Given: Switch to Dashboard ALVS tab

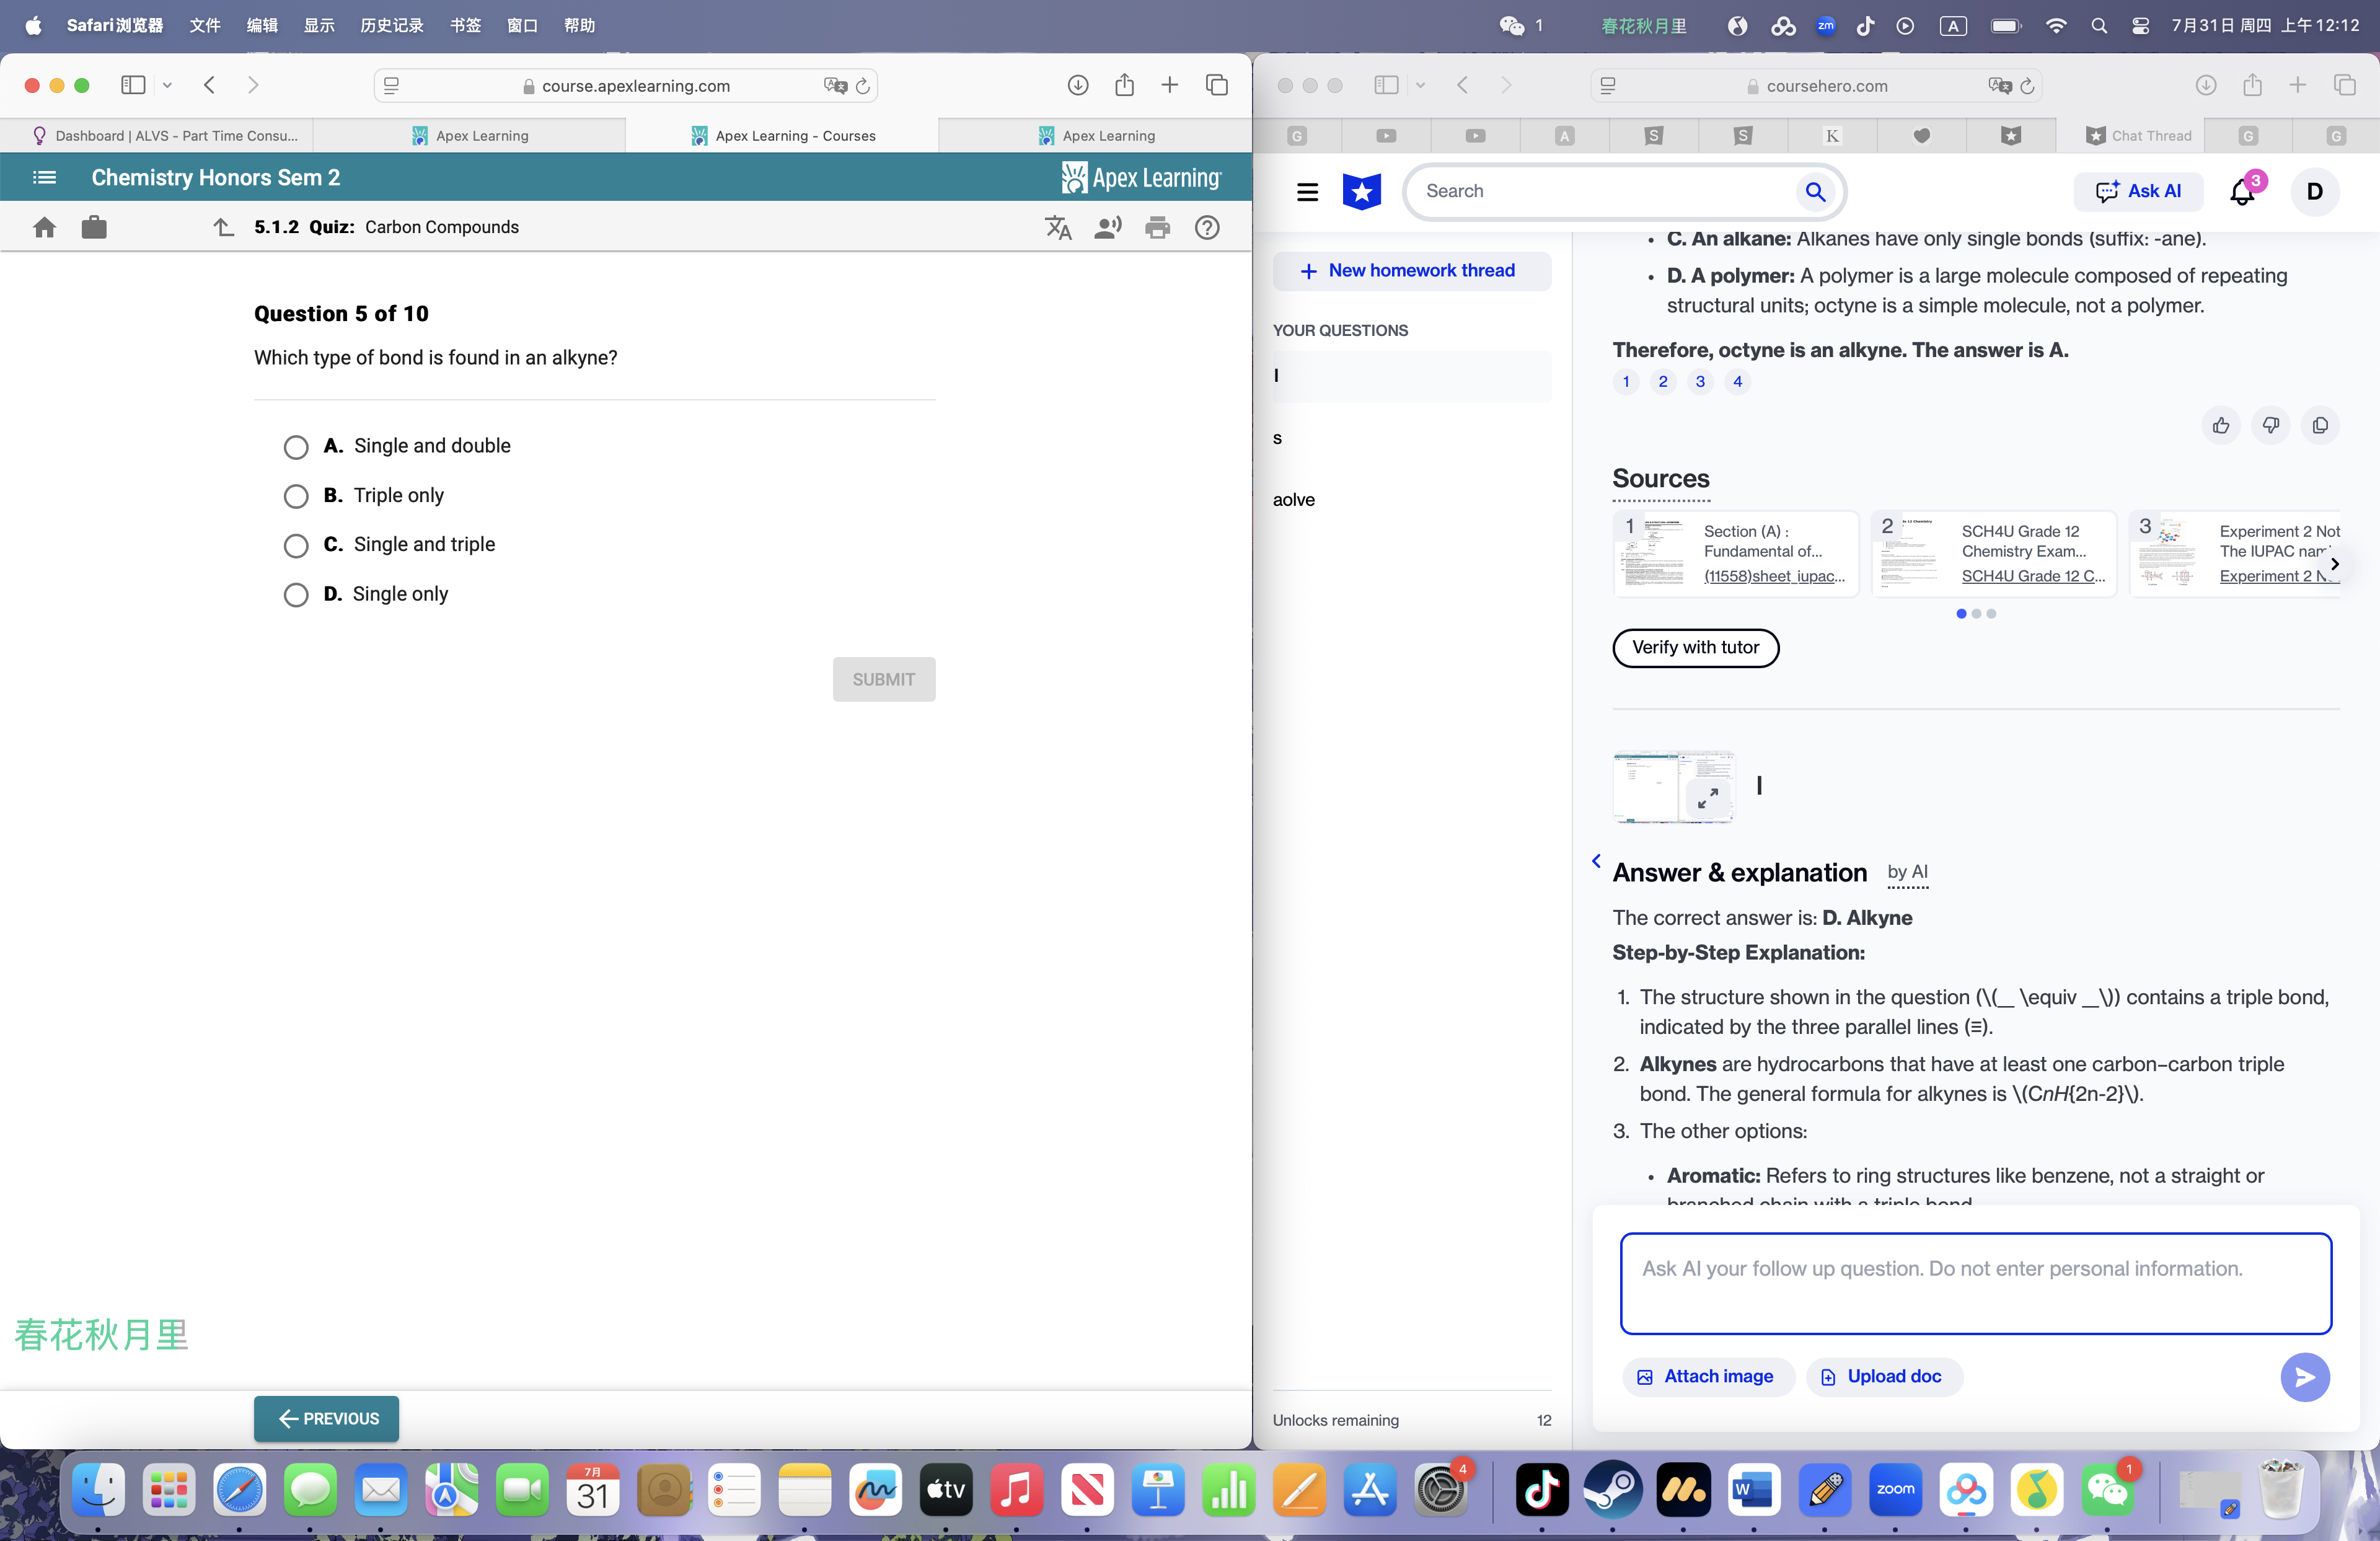Looking at the screenshot, I should 164,135.
